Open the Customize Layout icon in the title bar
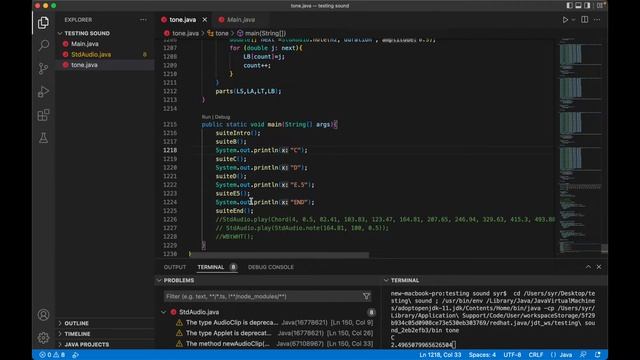Viewport: 640px width, 360px height. [x=600, y=6]
